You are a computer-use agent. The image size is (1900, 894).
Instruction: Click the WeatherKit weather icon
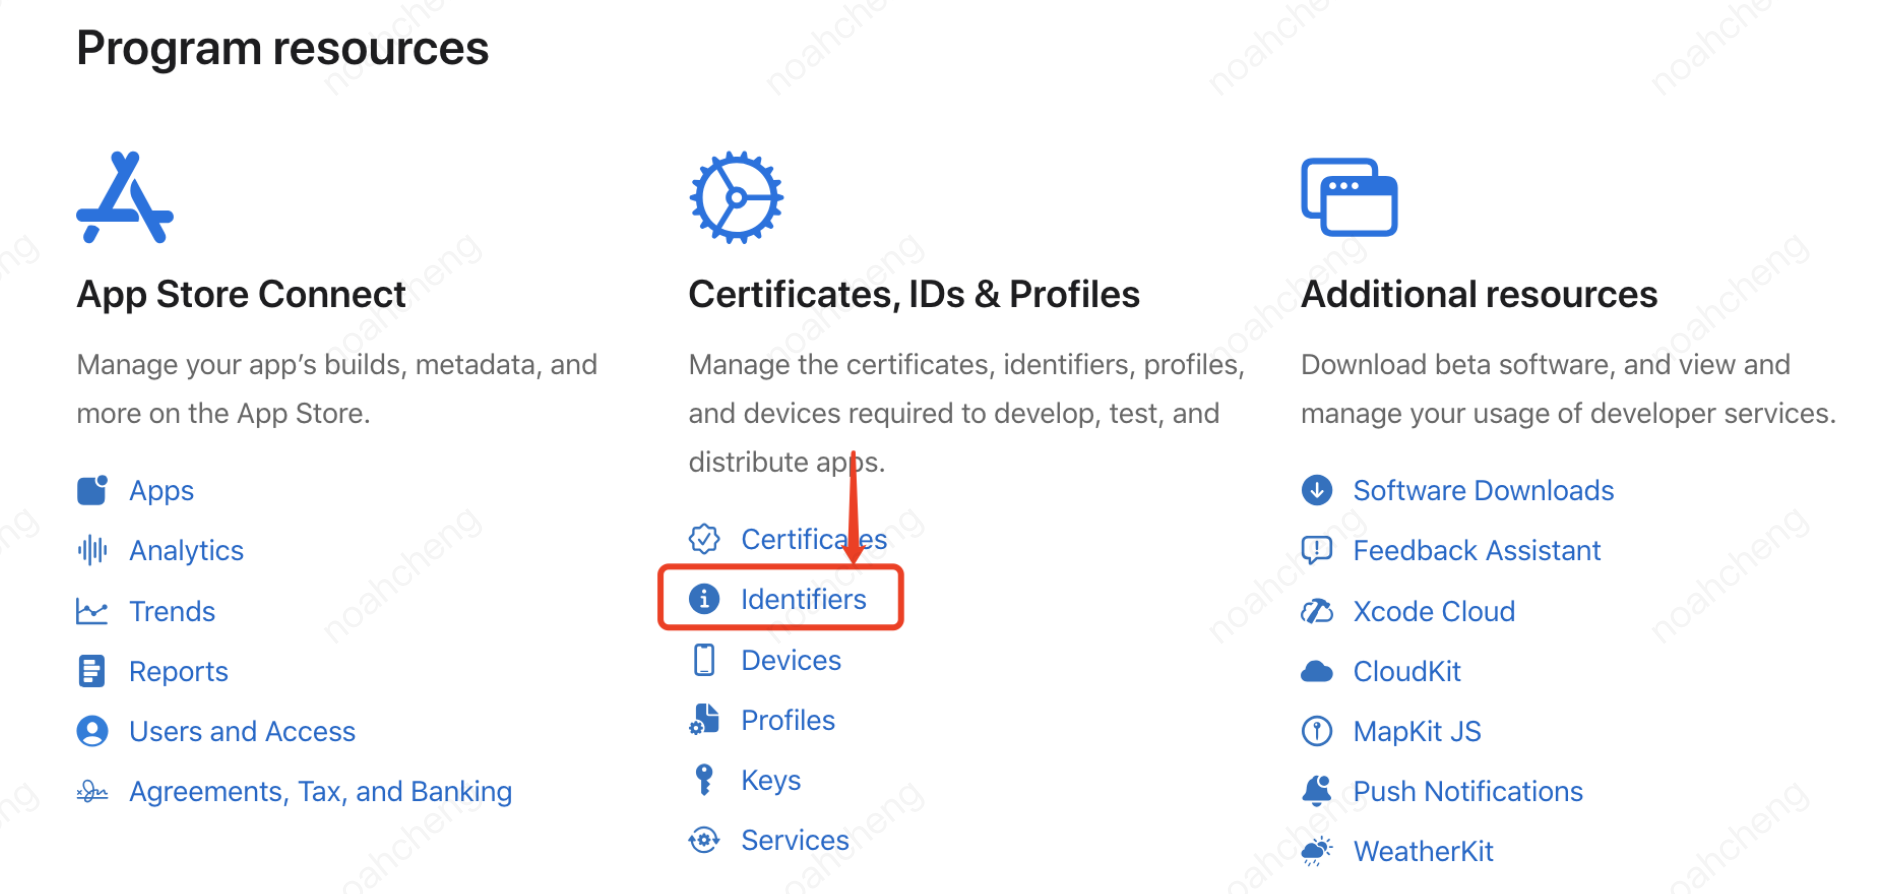click(x=1317, y=851)
